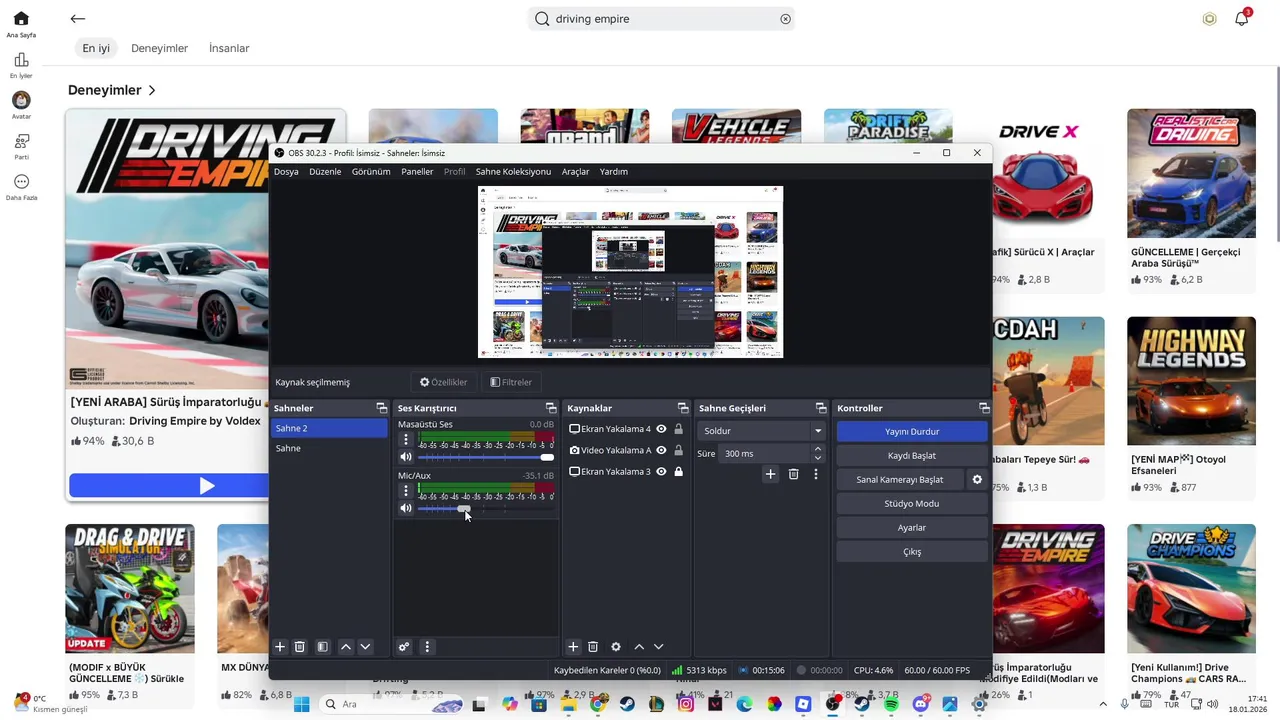The height and width of the screenshot is (720, 1280).
Task: Mute Mic/Aux speaker icon
Action: (x=406, y=508)
